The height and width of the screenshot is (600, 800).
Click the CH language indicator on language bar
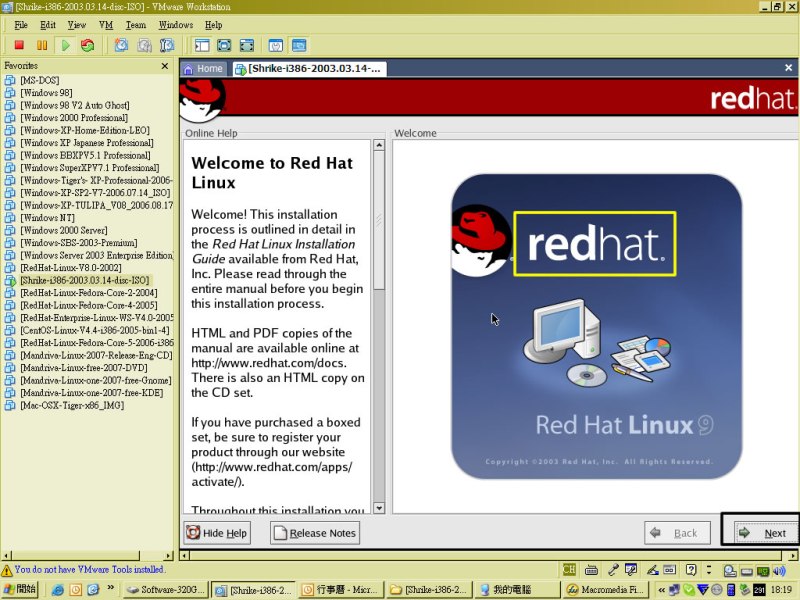[x=569, y=569]
